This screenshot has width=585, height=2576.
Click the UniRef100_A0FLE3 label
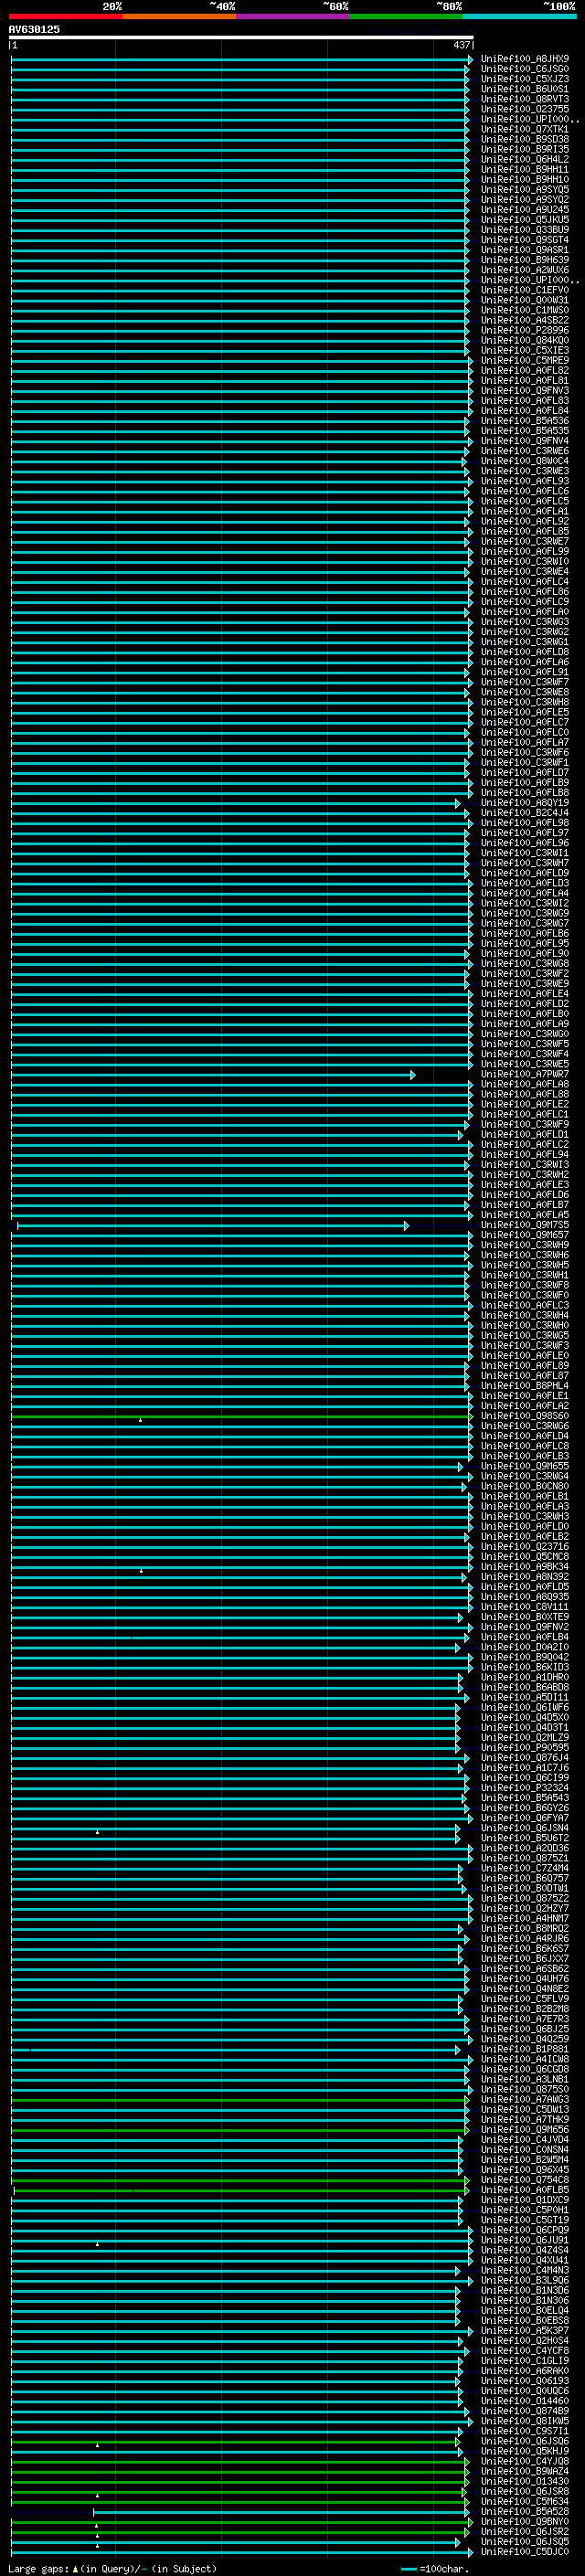(x=525, y=1184)
